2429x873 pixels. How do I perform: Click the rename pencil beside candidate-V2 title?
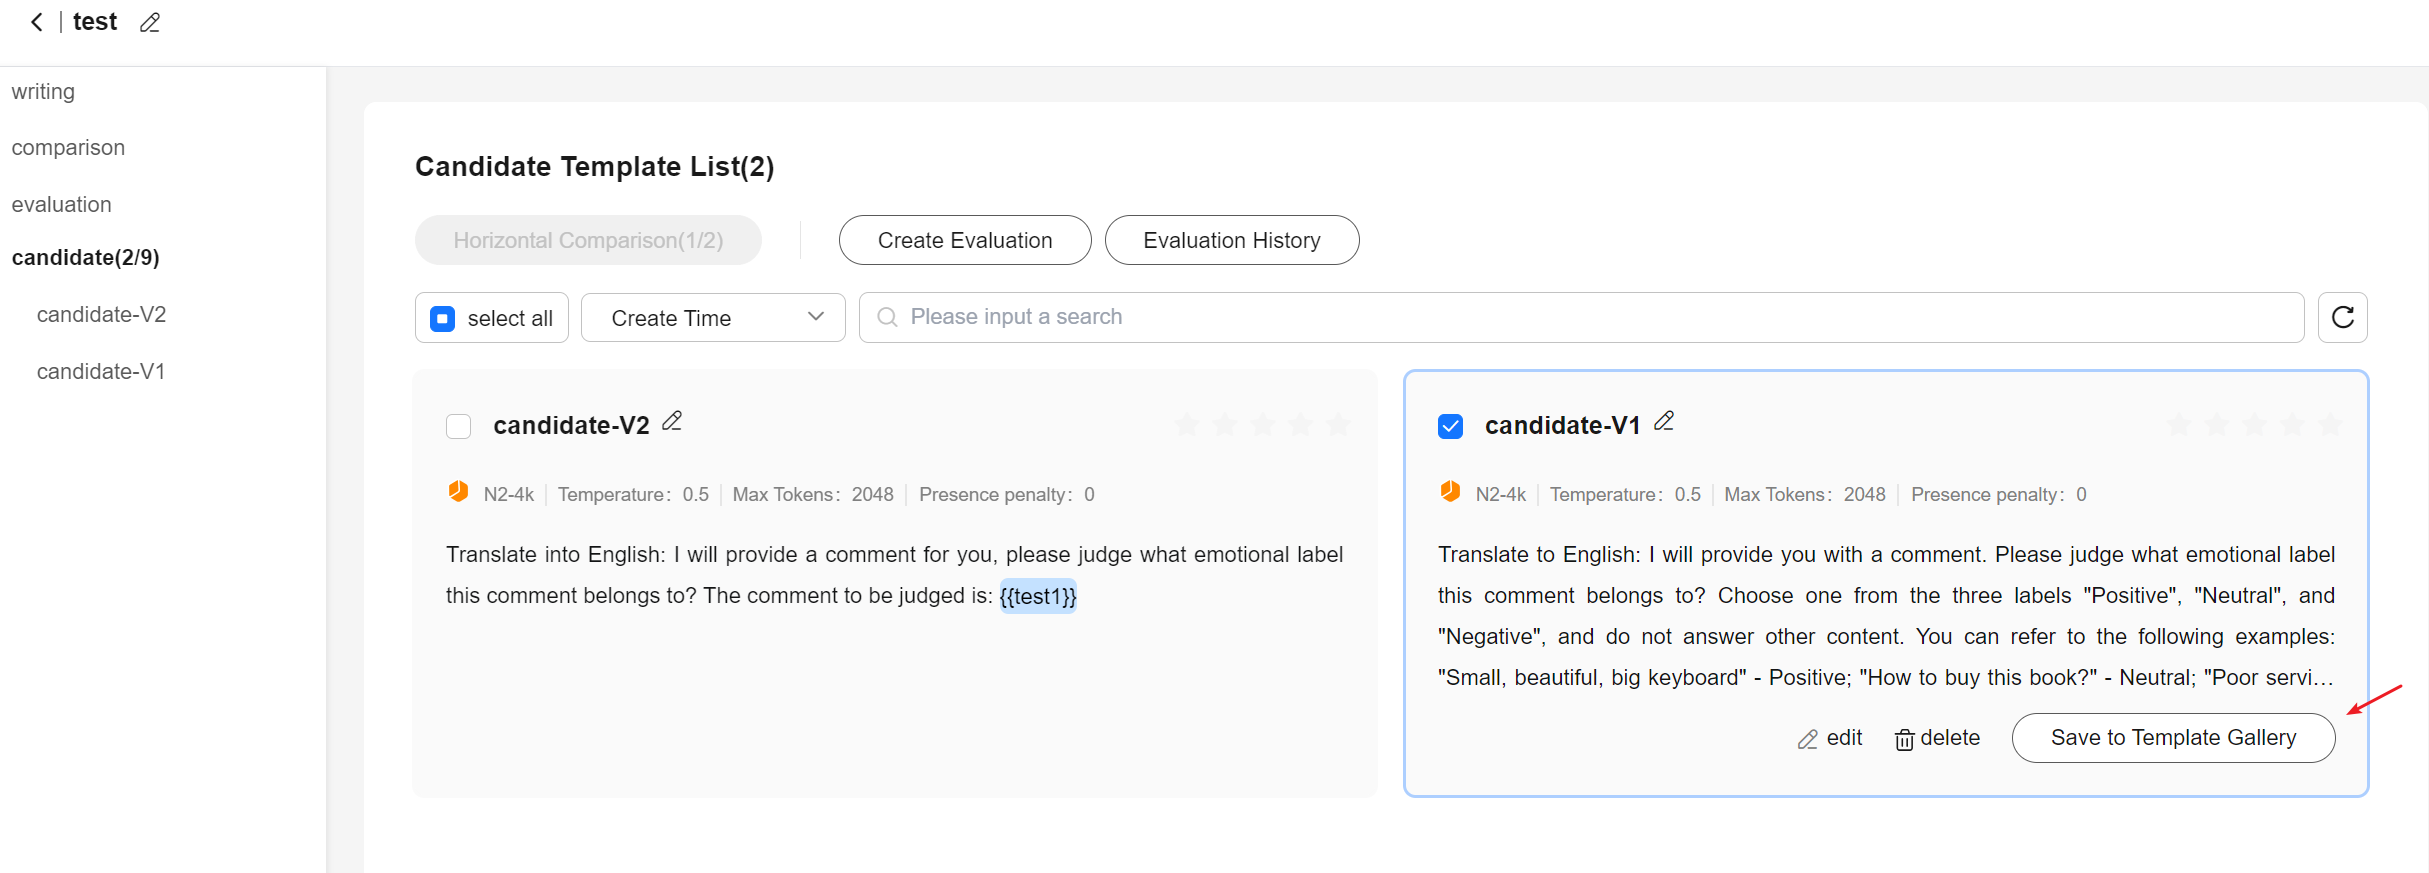[672, 422]
